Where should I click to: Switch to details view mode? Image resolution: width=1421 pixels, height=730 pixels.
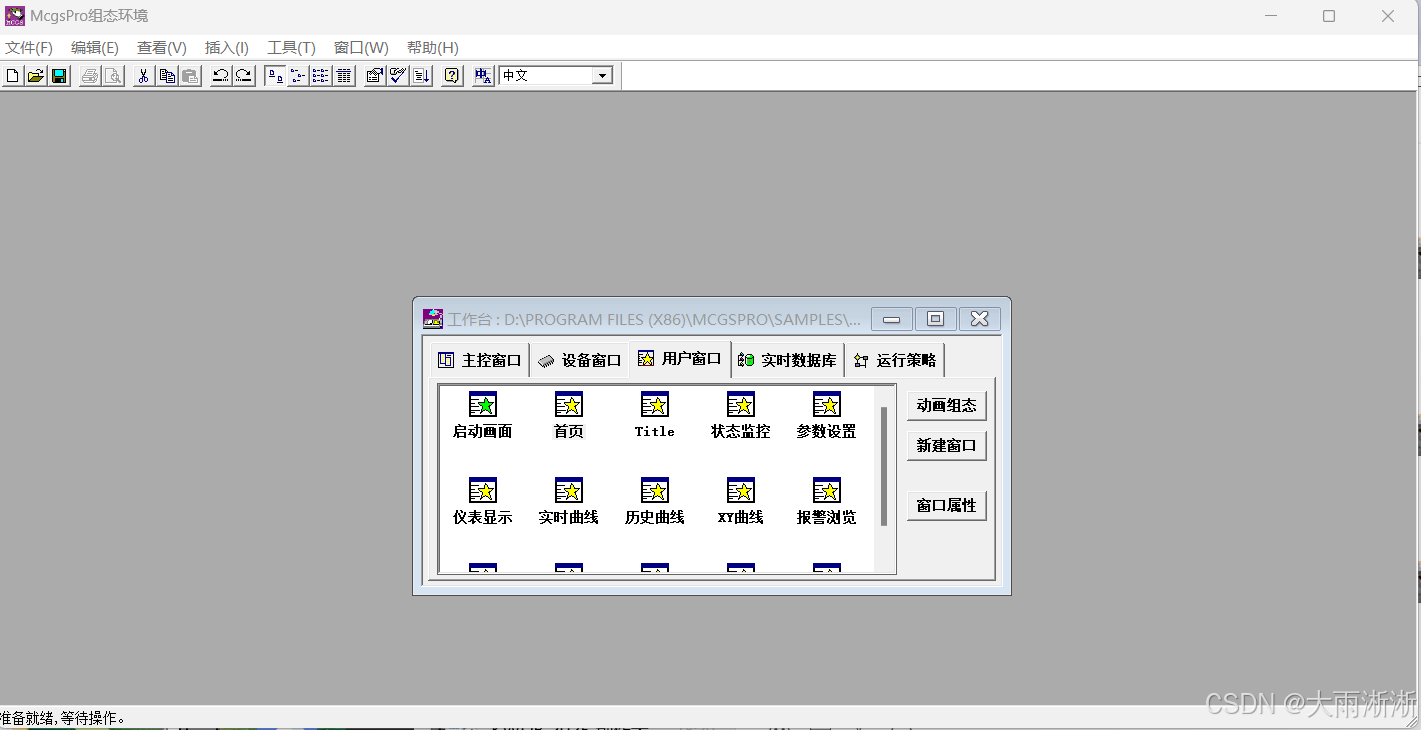click(x=344, y=76)
